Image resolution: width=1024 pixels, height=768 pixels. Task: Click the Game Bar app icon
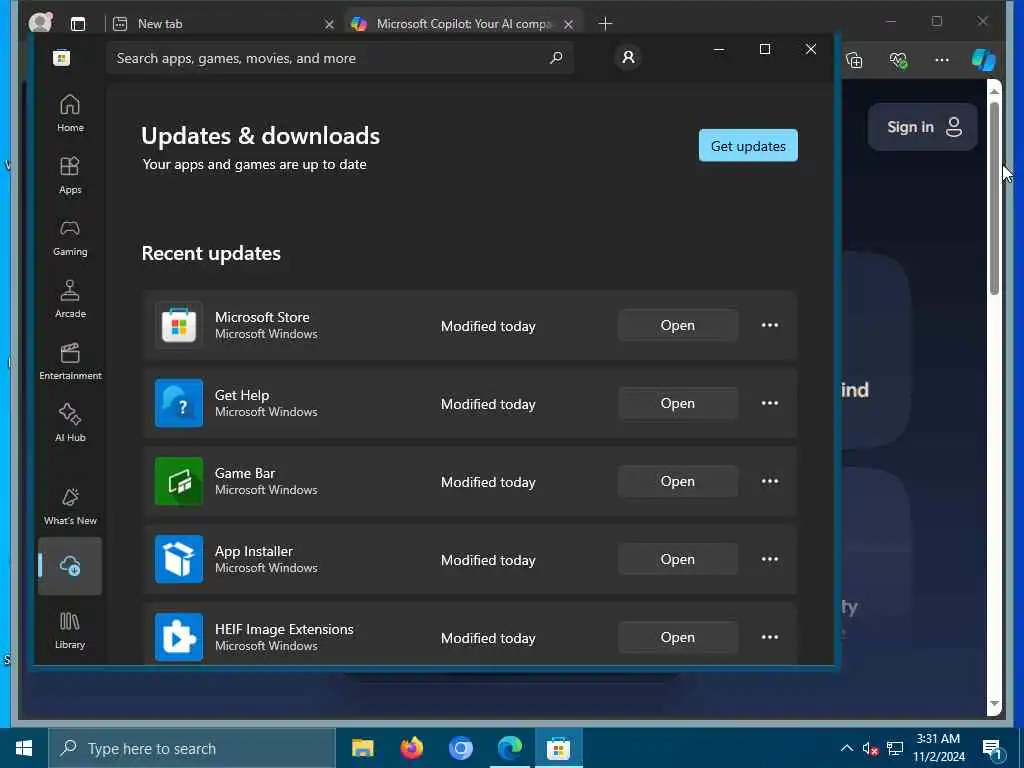pyautogui.click(x=178, y=481)
